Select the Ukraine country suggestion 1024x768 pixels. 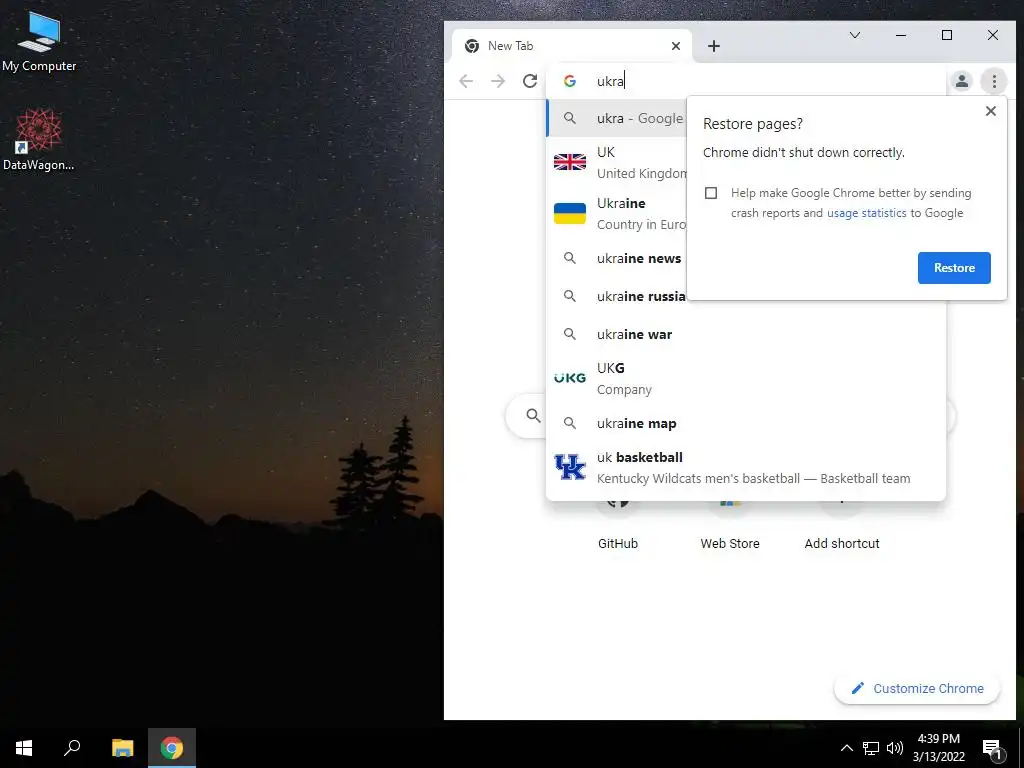616,213
